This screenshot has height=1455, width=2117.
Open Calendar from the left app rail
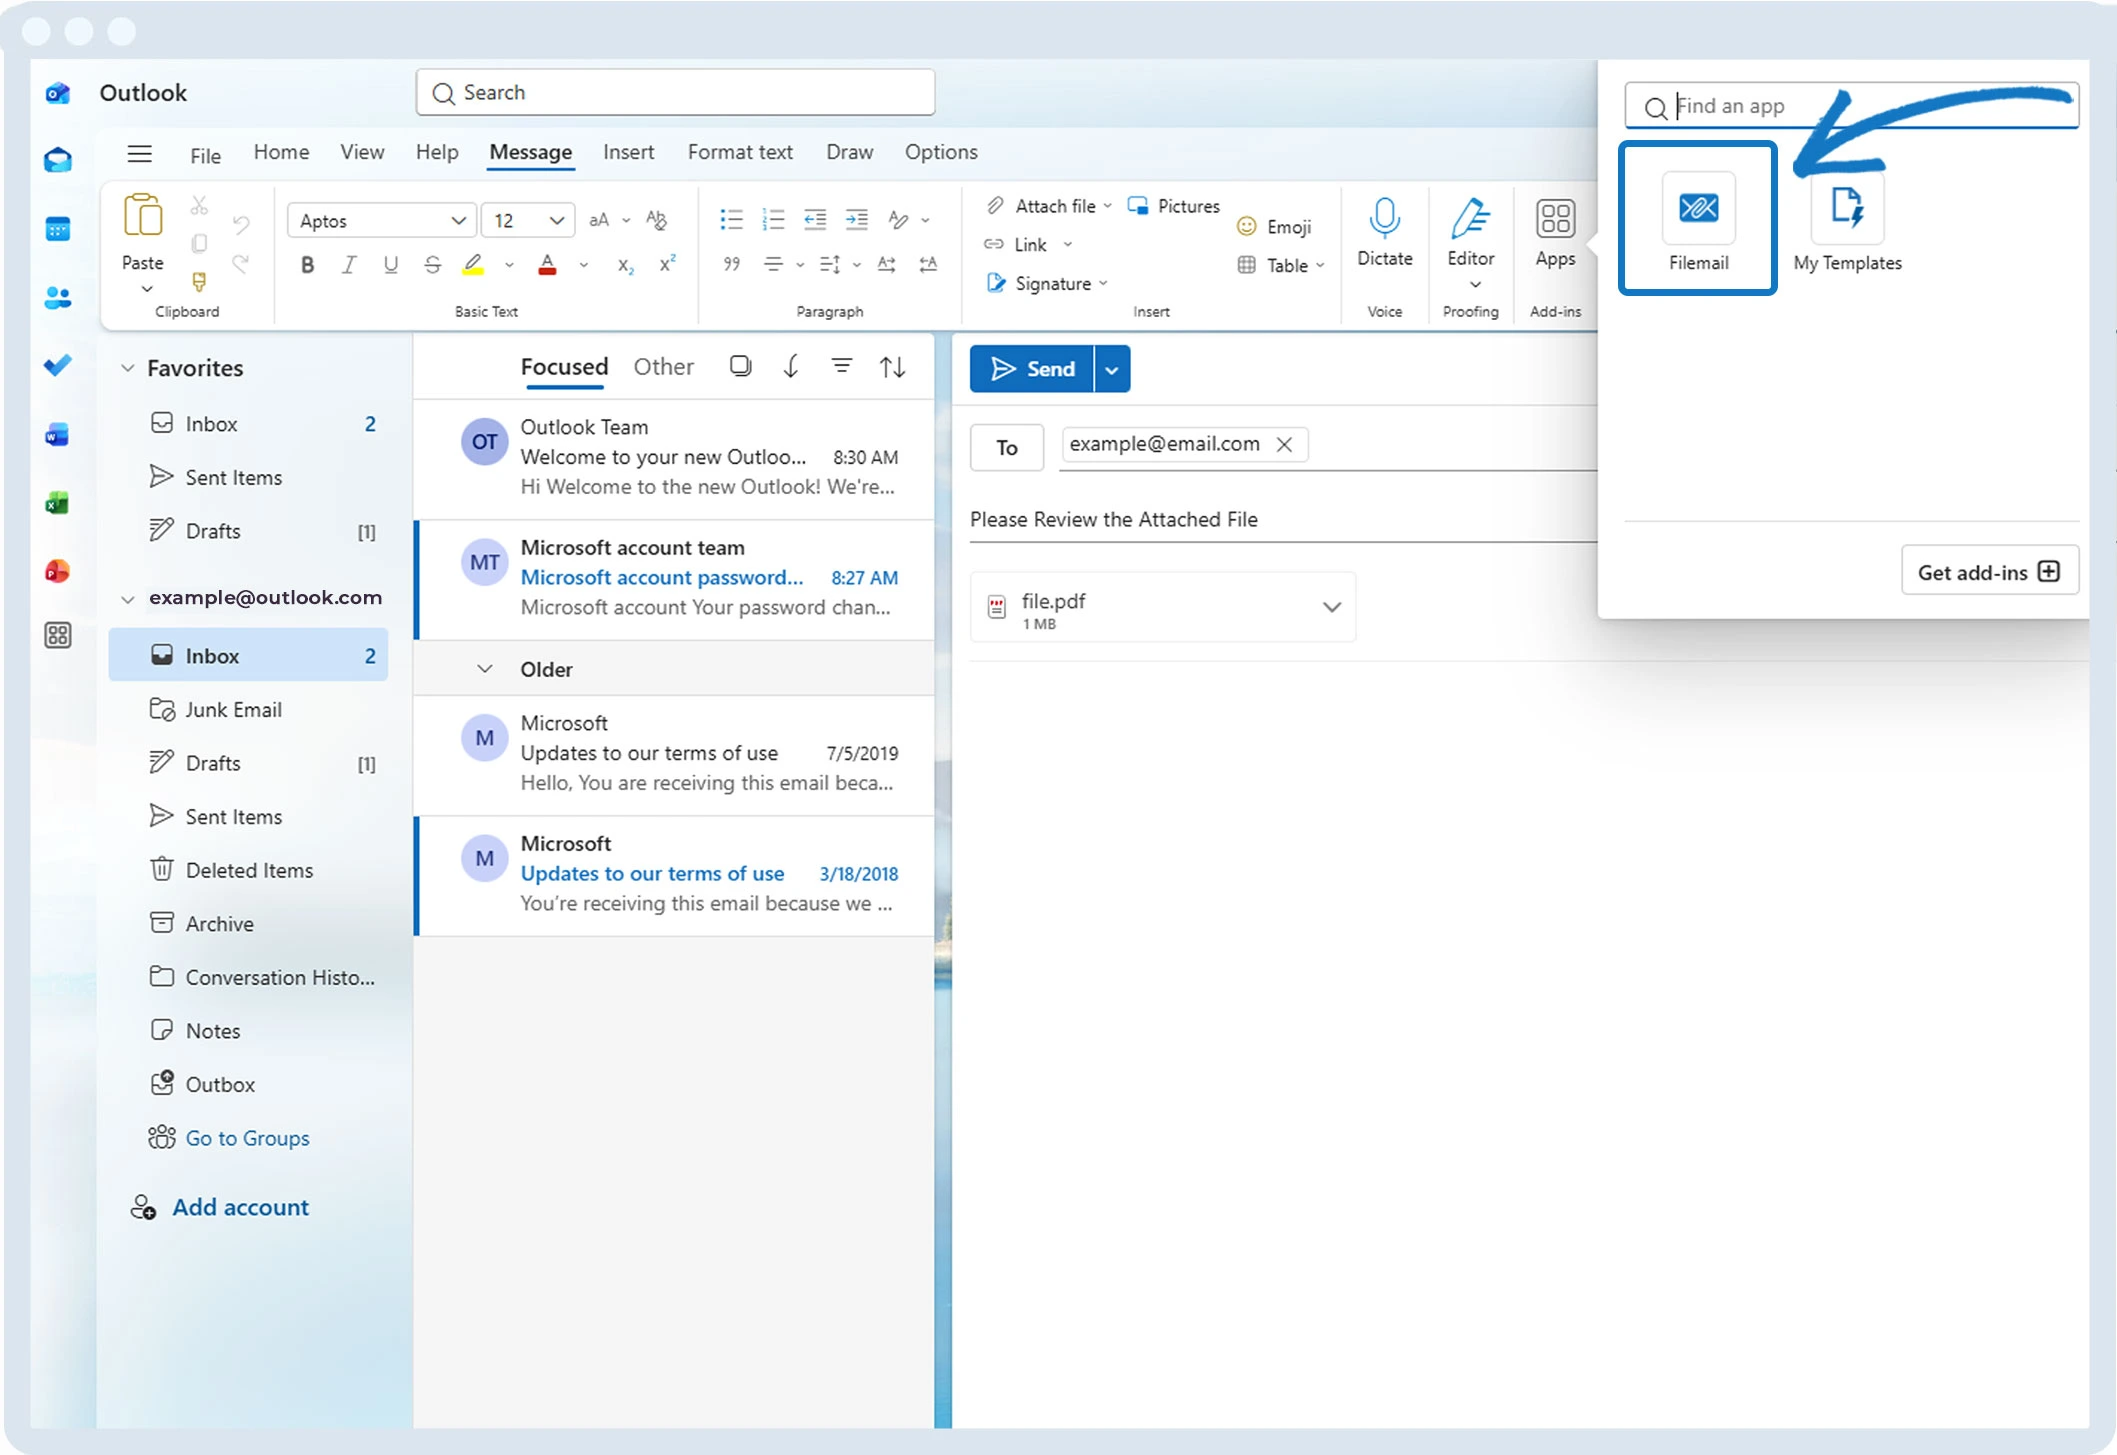(58, 229)
